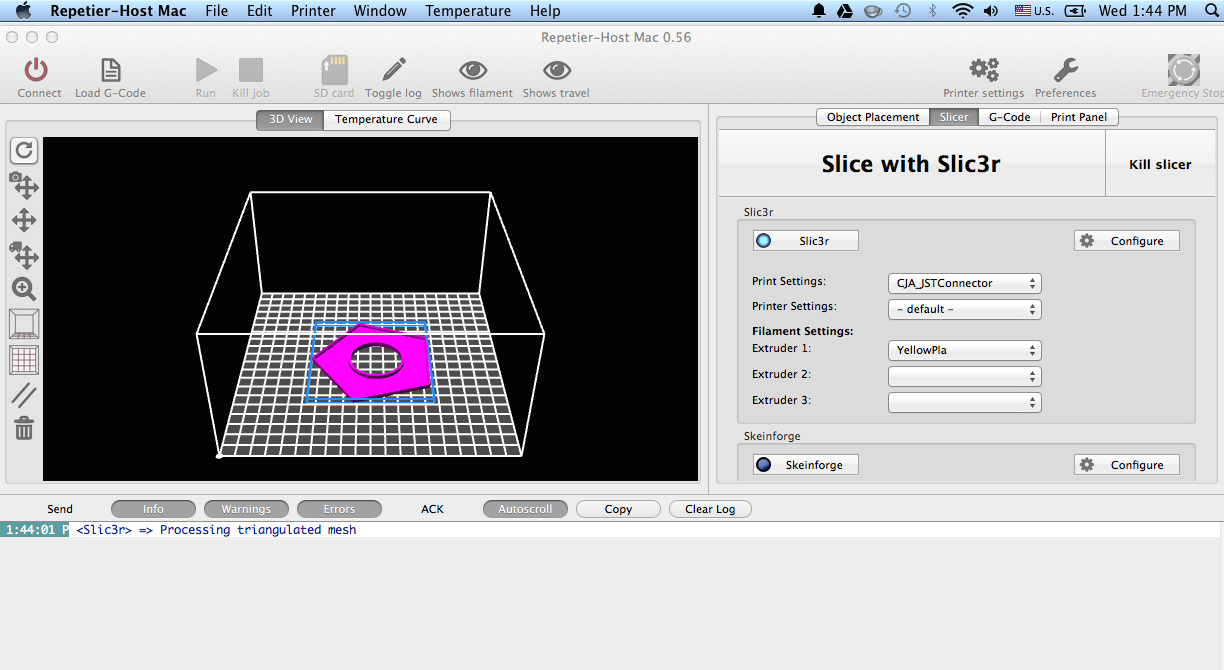Open the SD card manager
The image size is (1224, 670).
coord(334,70)
